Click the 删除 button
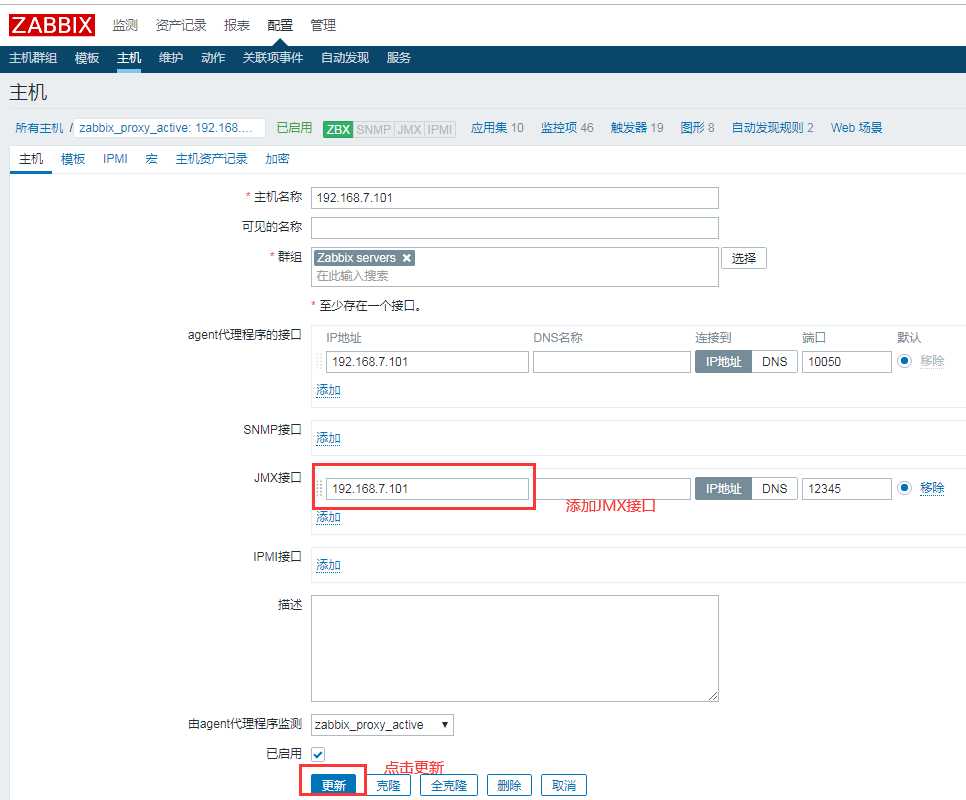Viewport: 966px width, 800px height. [509, 785]
